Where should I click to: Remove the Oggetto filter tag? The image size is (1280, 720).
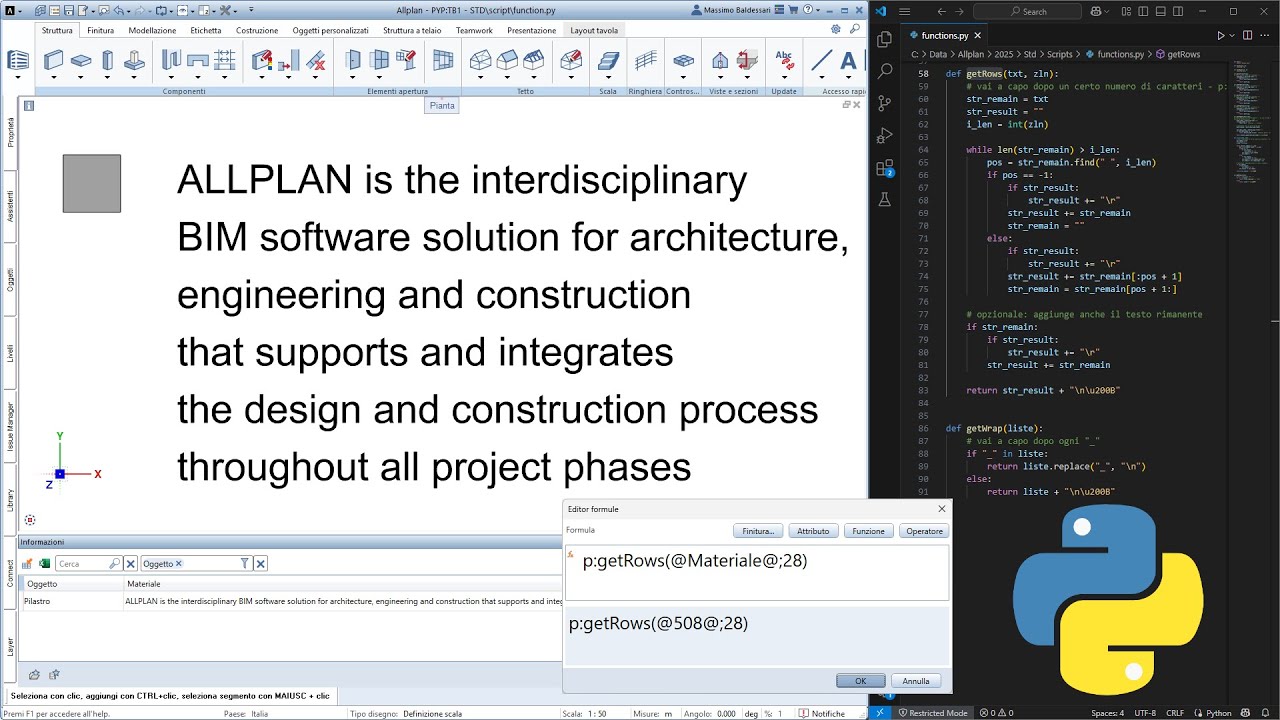(x=179, y=564)
